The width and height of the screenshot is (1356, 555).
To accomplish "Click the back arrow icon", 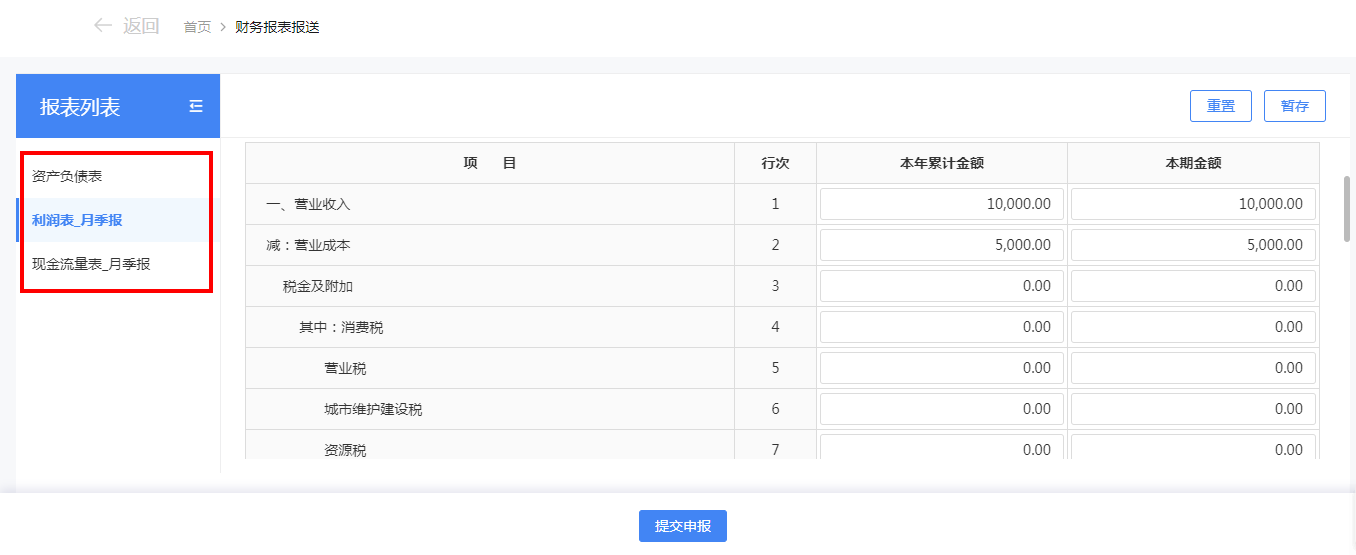I will click(102, 26).
